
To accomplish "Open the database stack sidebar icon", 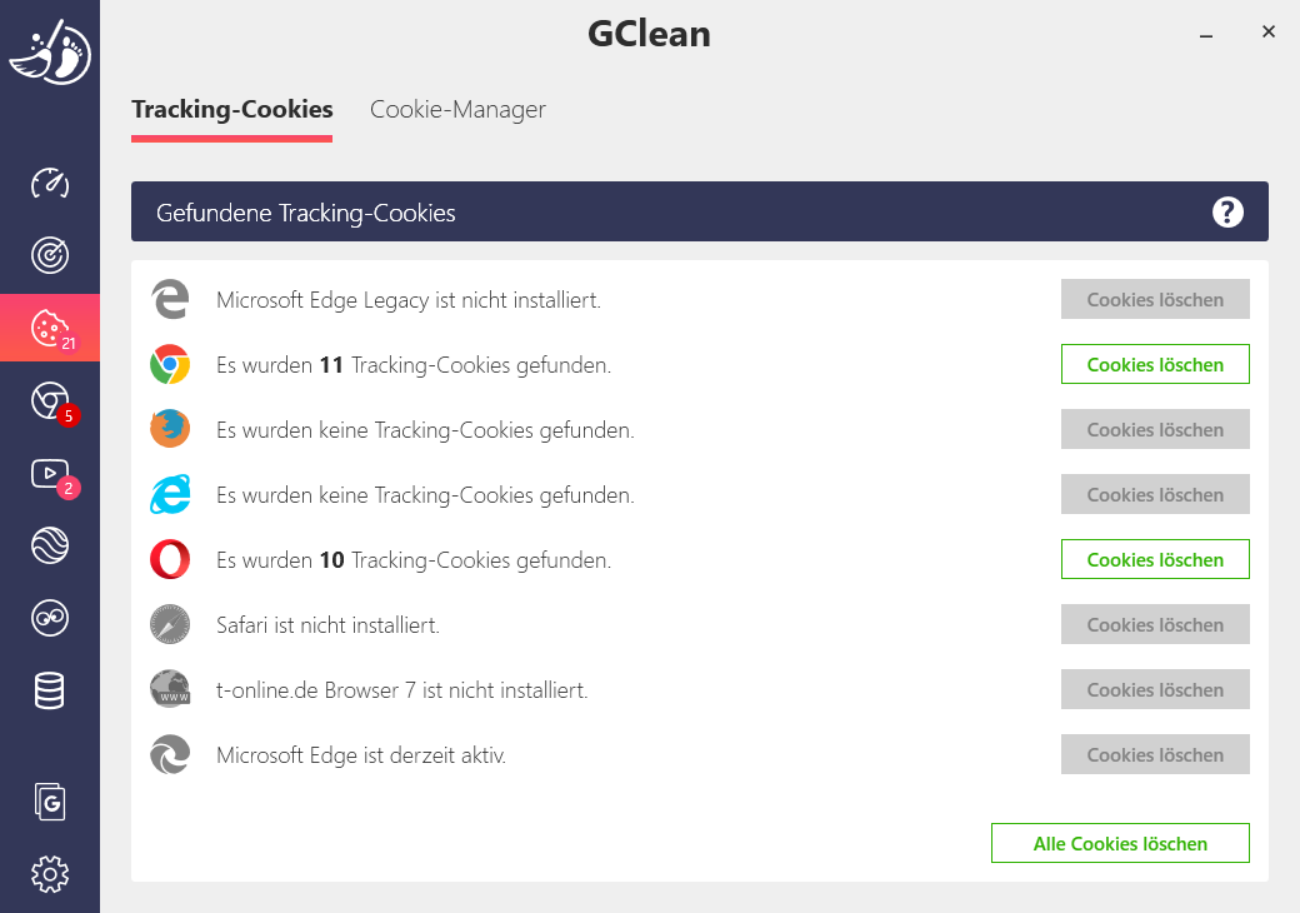I will 50,691.
